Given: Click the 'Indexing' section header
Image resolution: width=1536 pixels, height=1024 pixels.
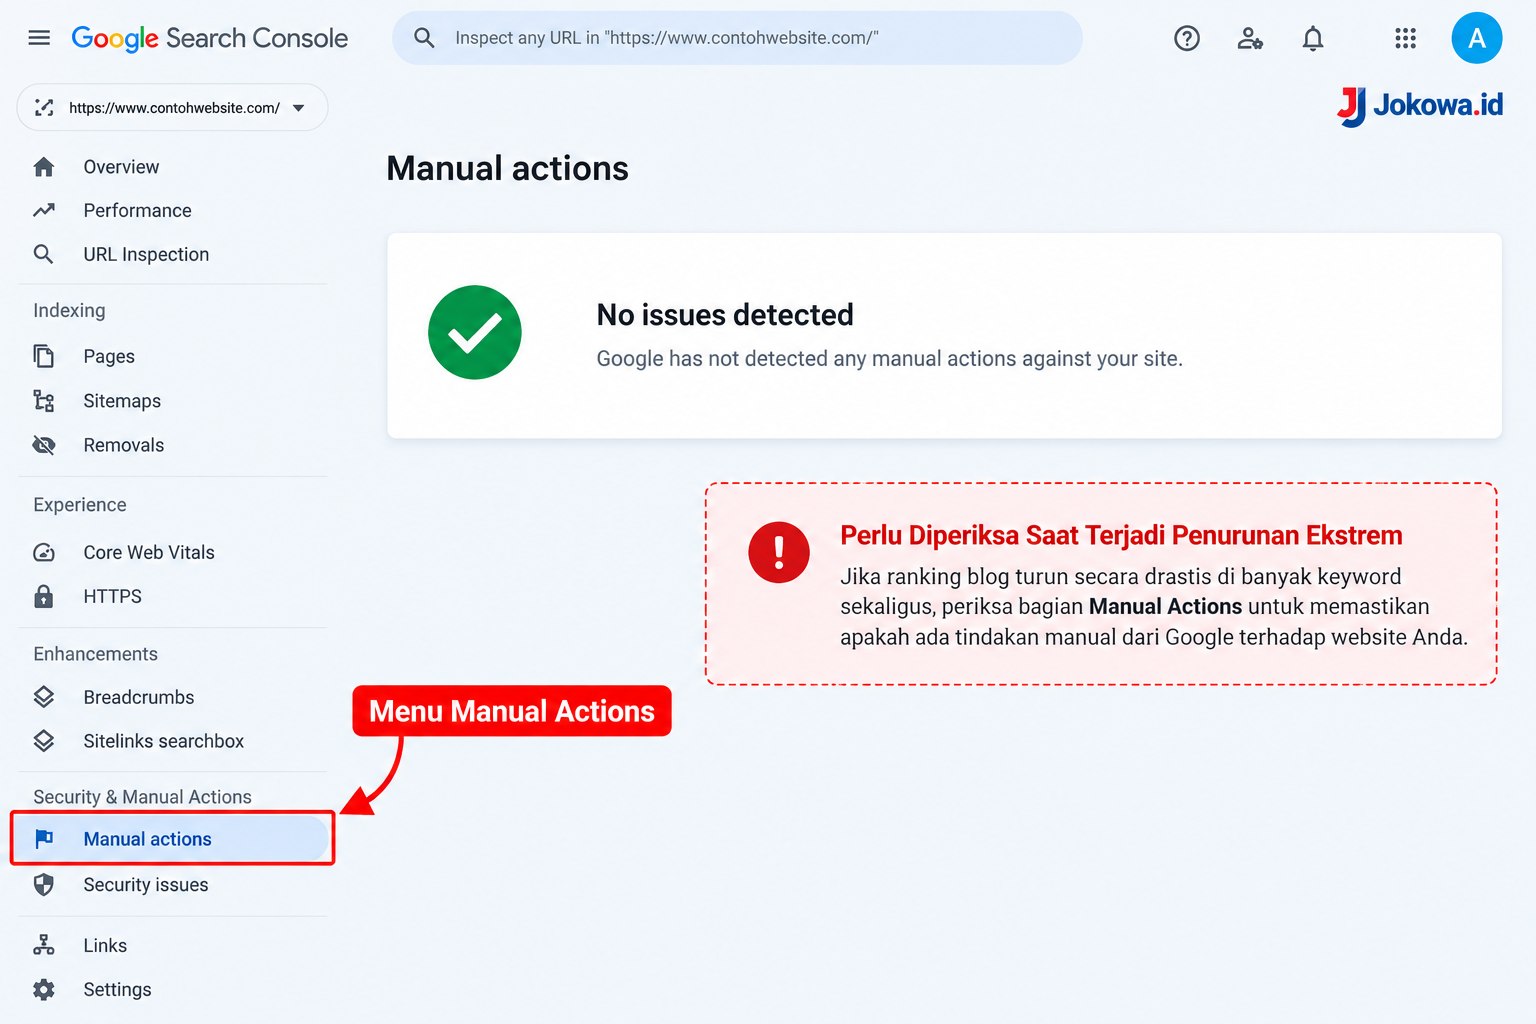Looking at the screenshot, I should [69, 311].
